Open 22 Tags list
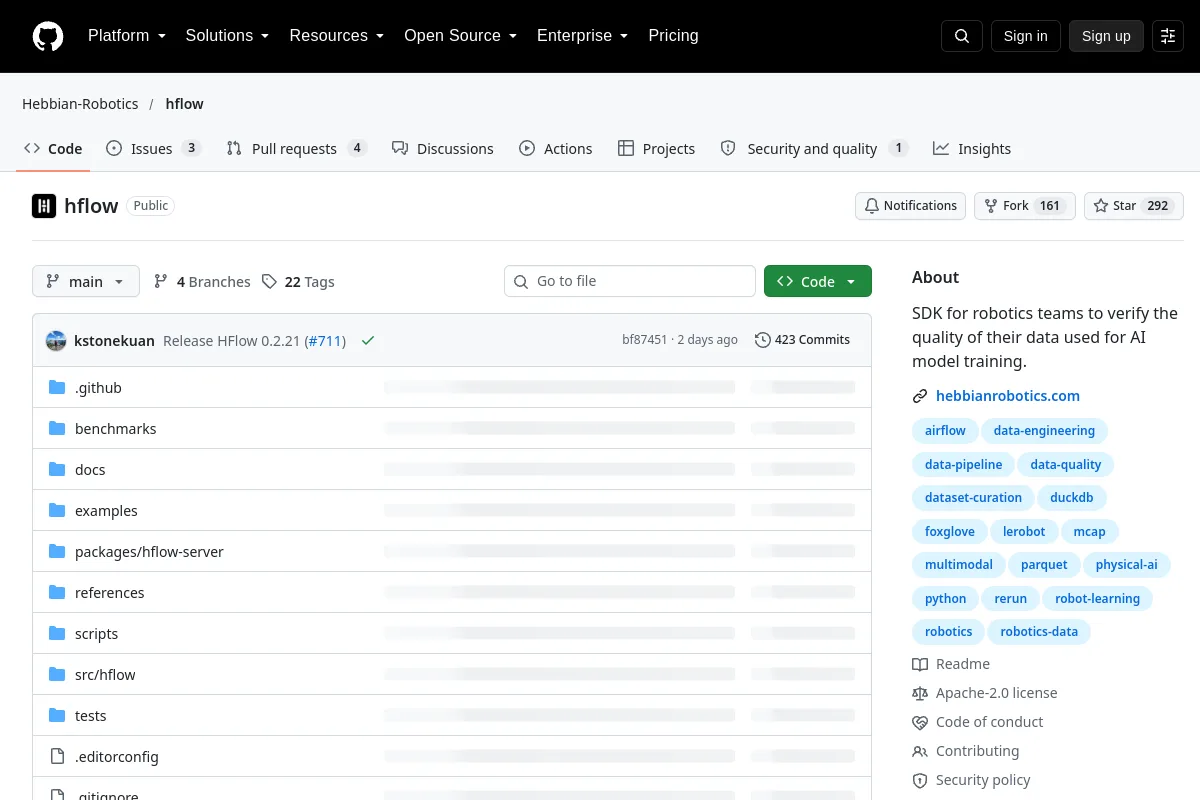 click(x=298, y=282)
